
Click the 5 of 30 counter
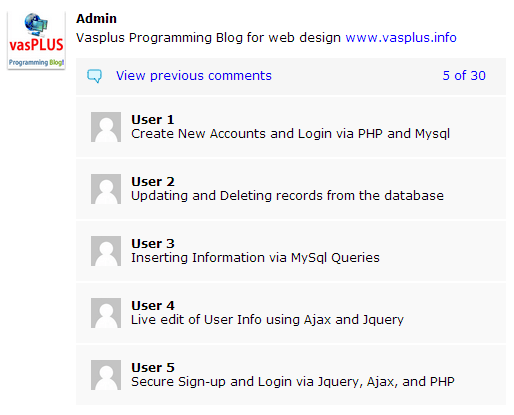tap(464, 76)
